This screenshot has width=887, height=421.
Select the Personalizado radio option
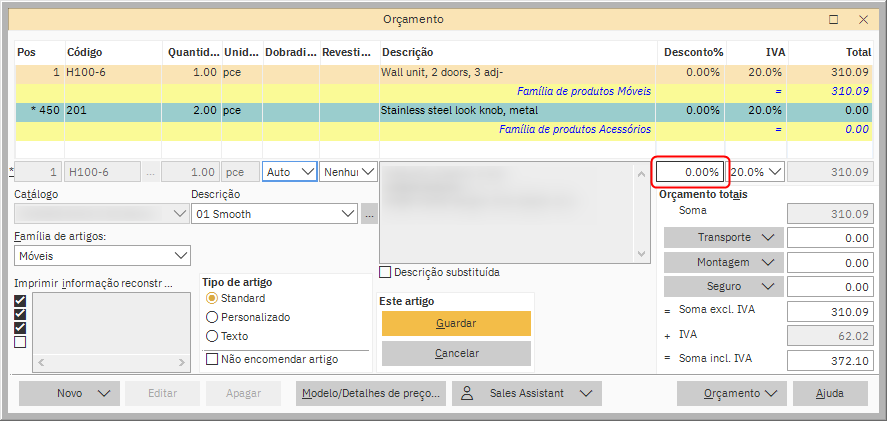(x=211, y=317)
